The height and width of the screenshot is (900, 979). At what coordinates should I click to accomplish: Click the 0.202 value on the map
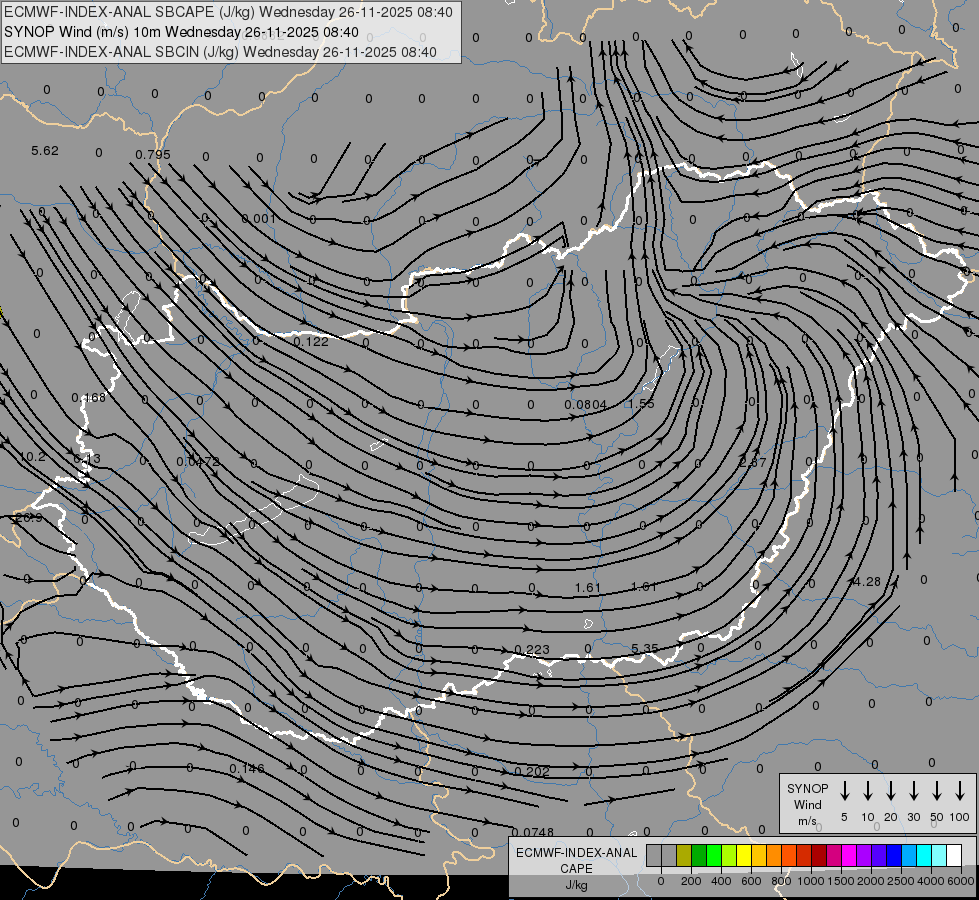point(532,771)
